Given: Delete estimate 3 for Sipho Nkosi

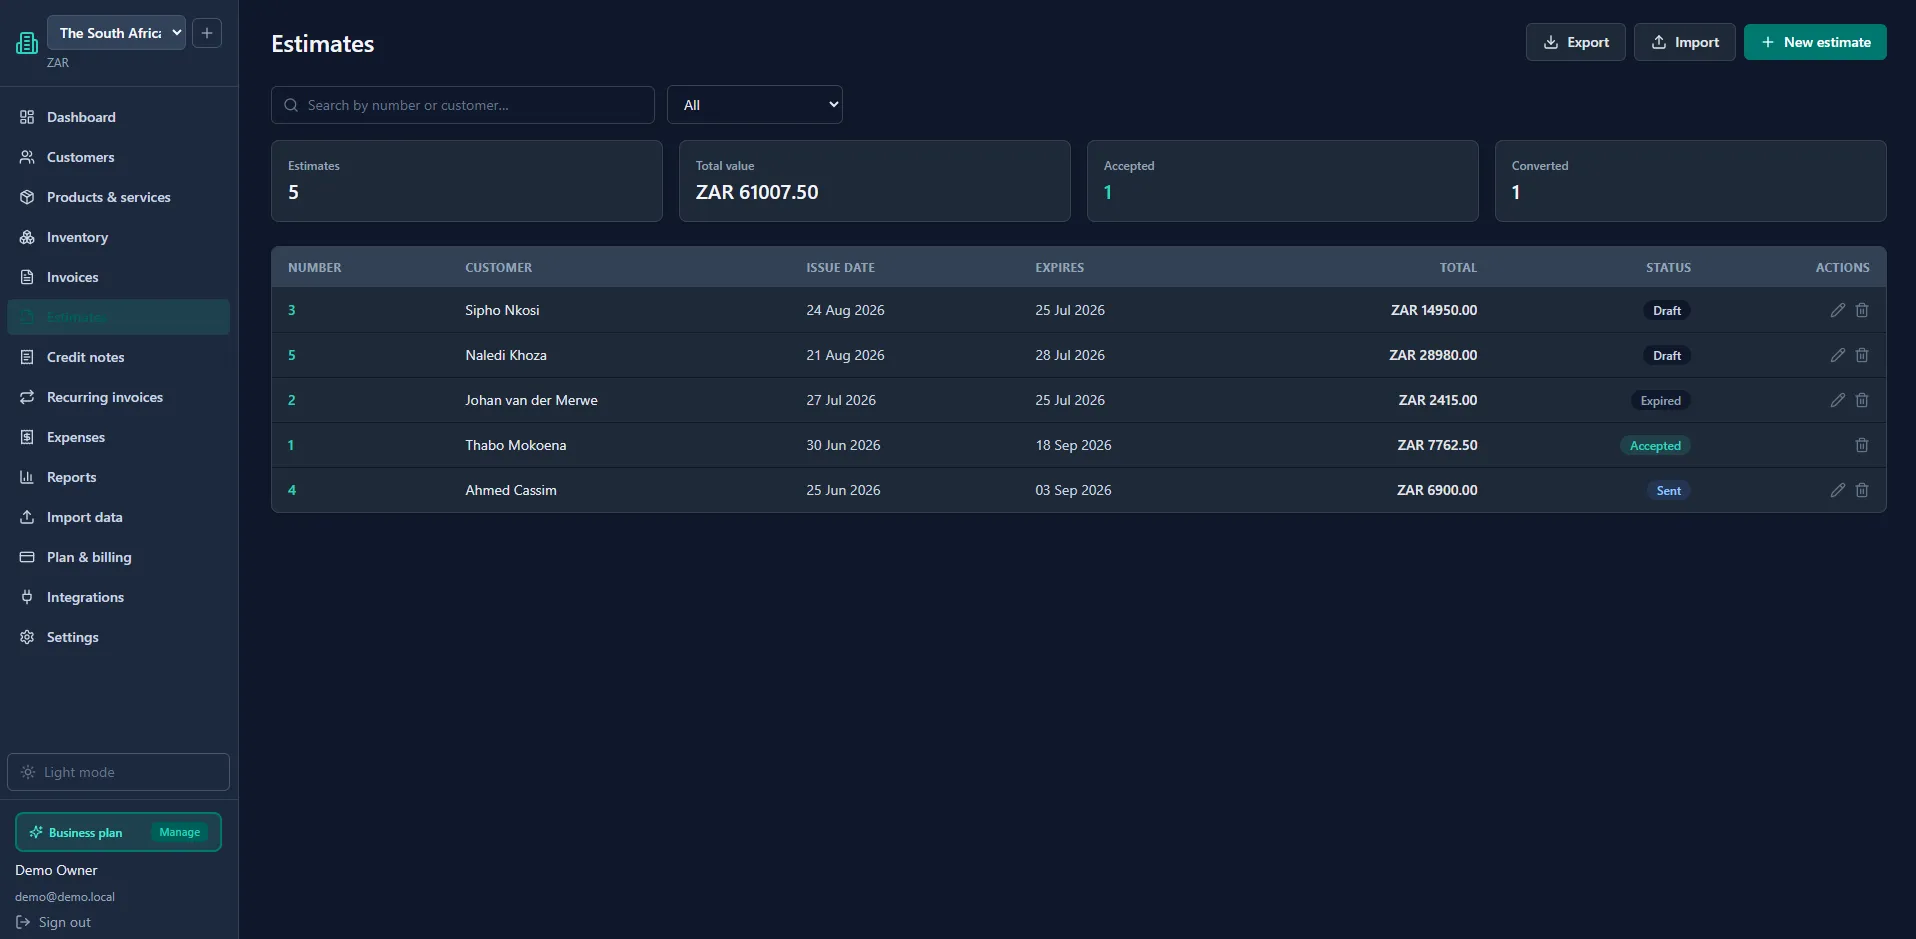Looking at the screenshot, I should click(1862, 310).
